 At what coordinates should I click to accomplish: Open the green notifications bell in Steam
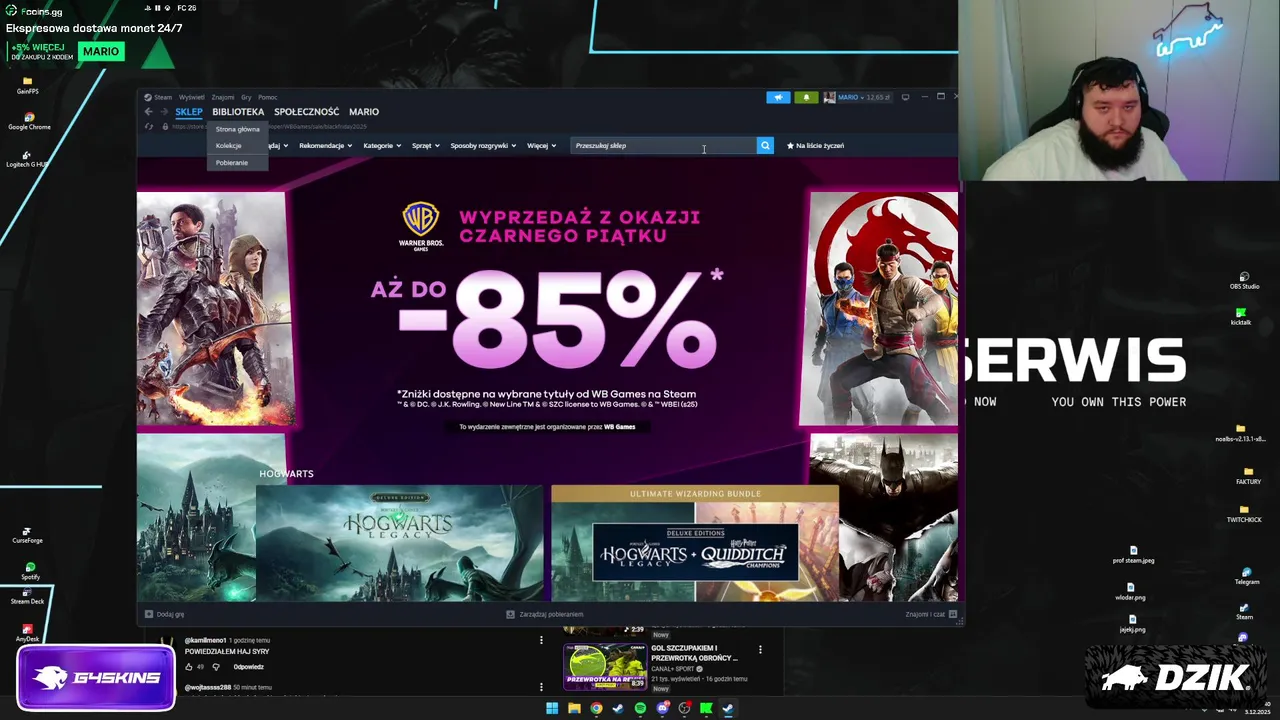pyautogui.click(x=806, y=97)
